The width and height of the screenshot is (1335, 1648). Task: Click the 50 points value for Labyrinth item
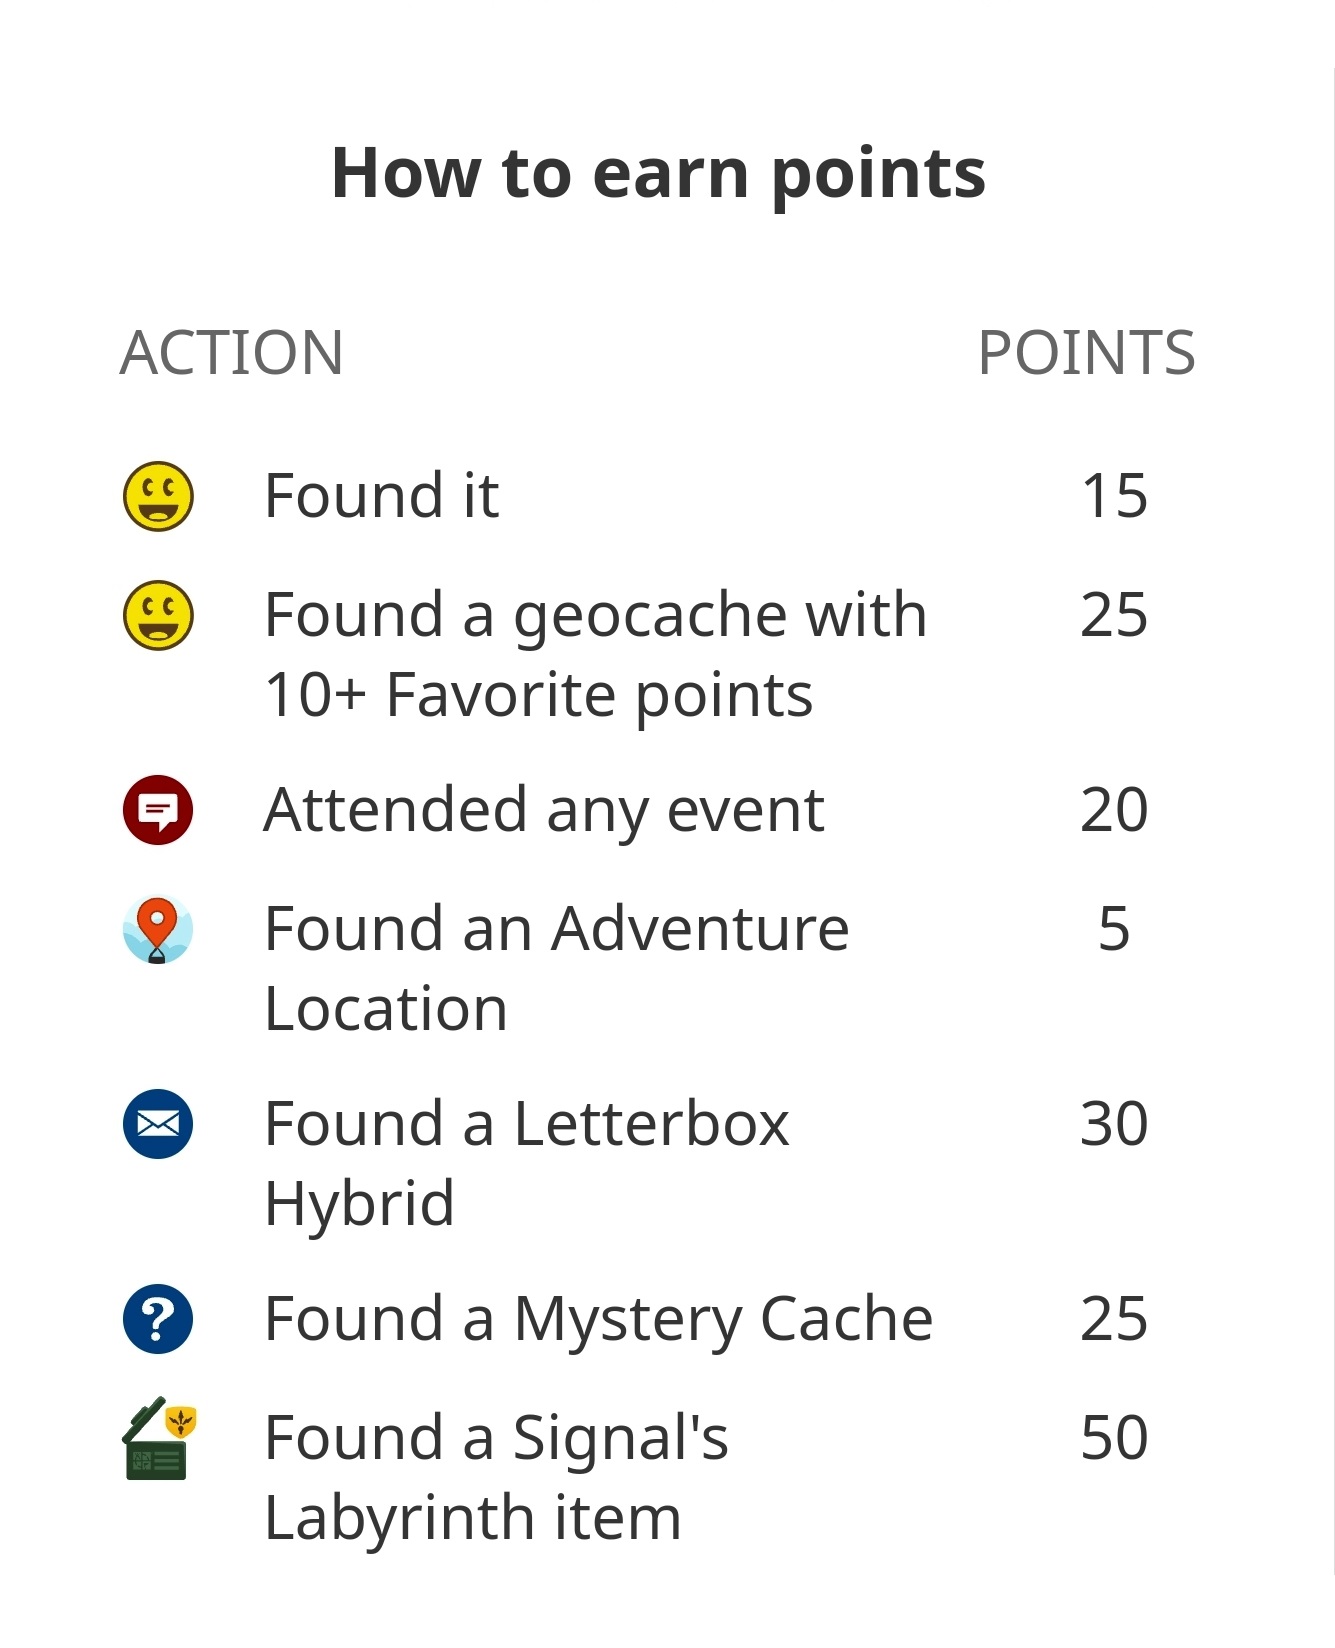tap(1114, 1438)
